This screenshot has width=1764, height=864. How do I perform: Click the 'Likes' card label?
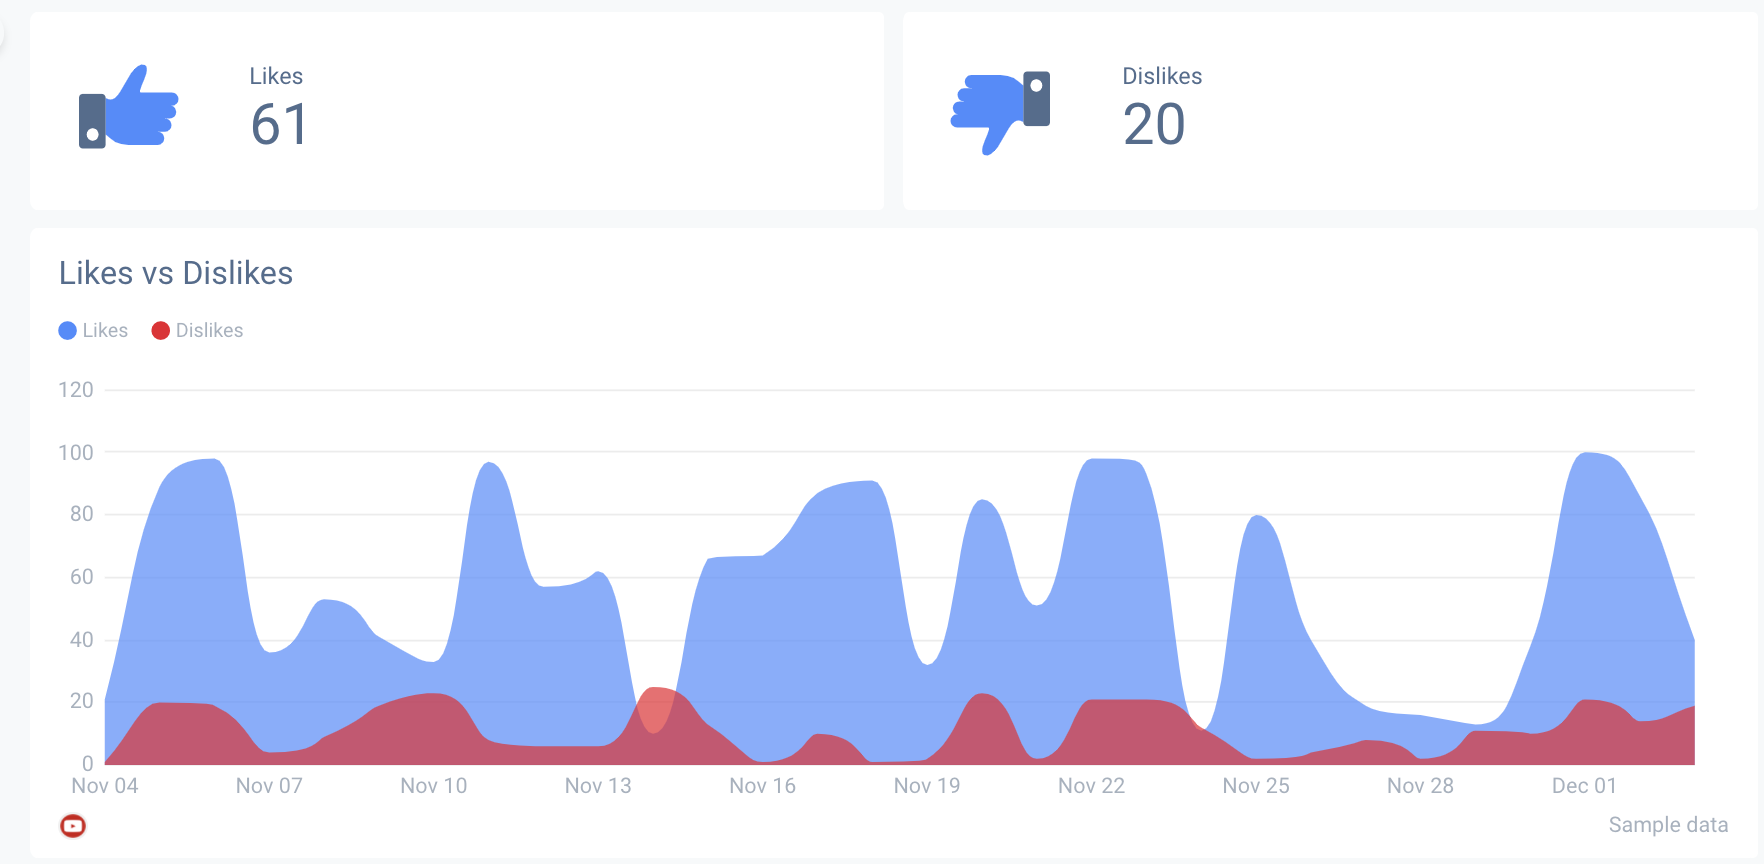(276, 76)
